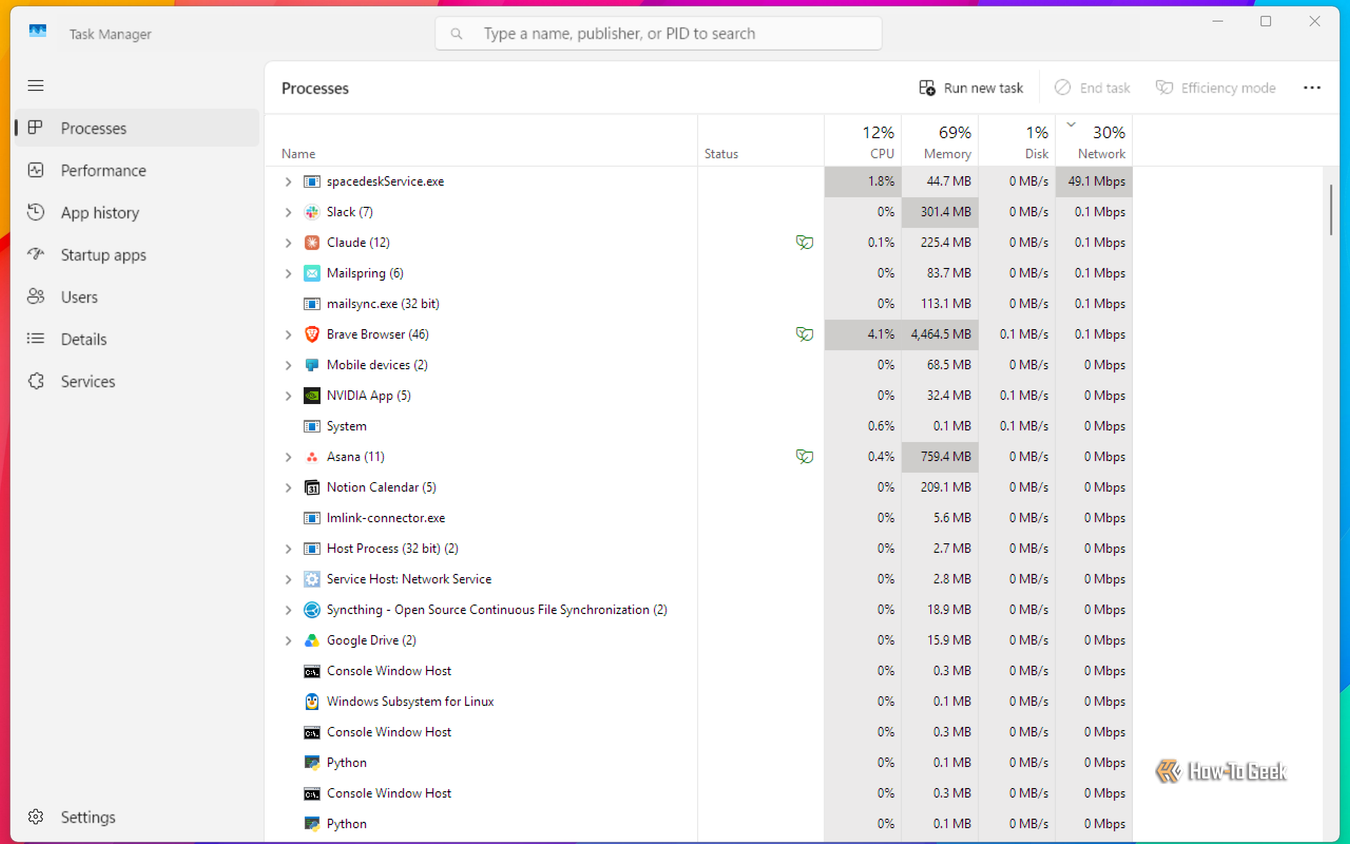1350x844 pixels.
Task: Sort by the CPU column header
Action: tap(863, 141)
